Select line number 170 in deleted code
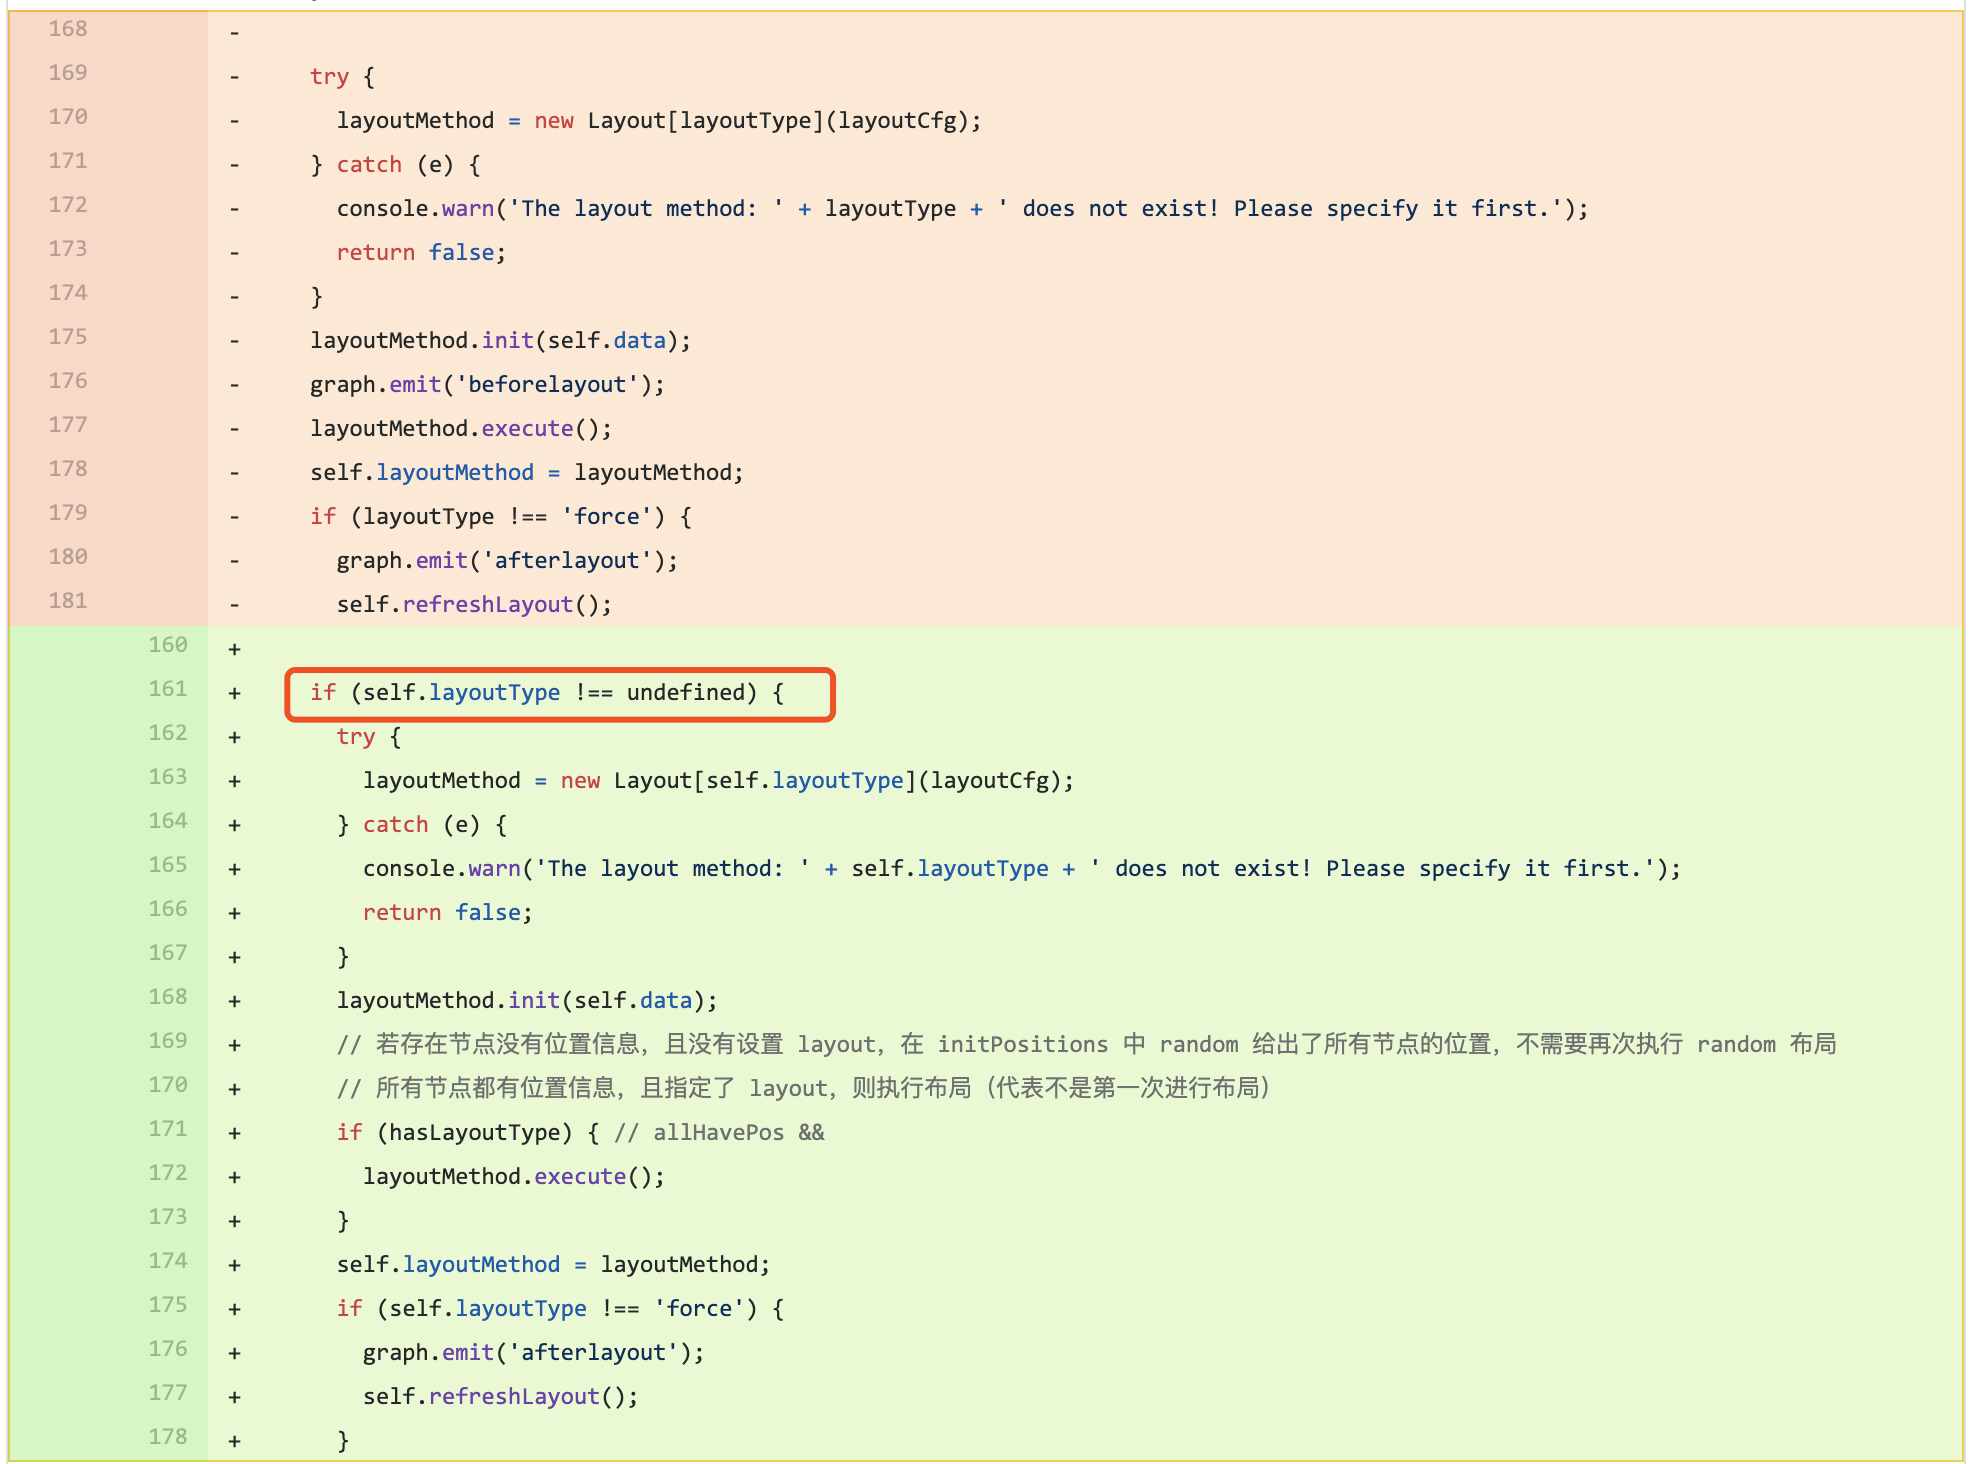Viewport: 1974px width, 1464px height. point(66,117)
